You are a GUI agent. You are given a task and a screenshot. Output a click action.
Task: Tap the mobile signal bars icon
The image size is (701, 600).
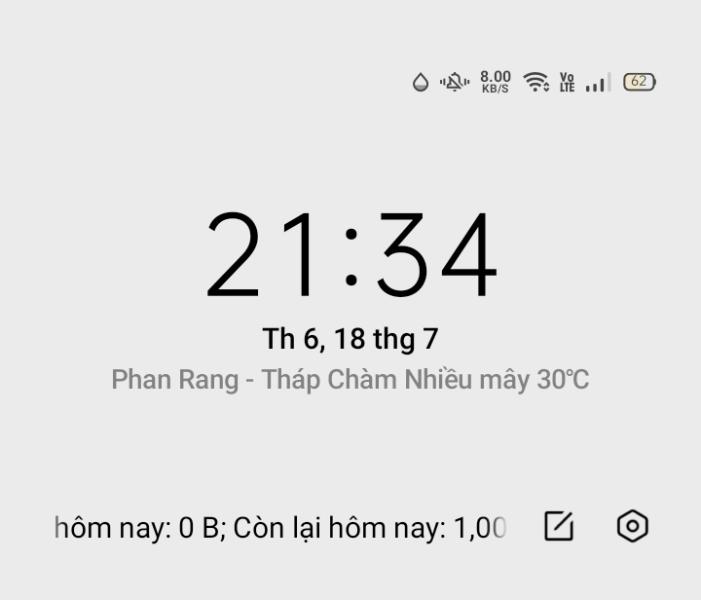(598, 82)
